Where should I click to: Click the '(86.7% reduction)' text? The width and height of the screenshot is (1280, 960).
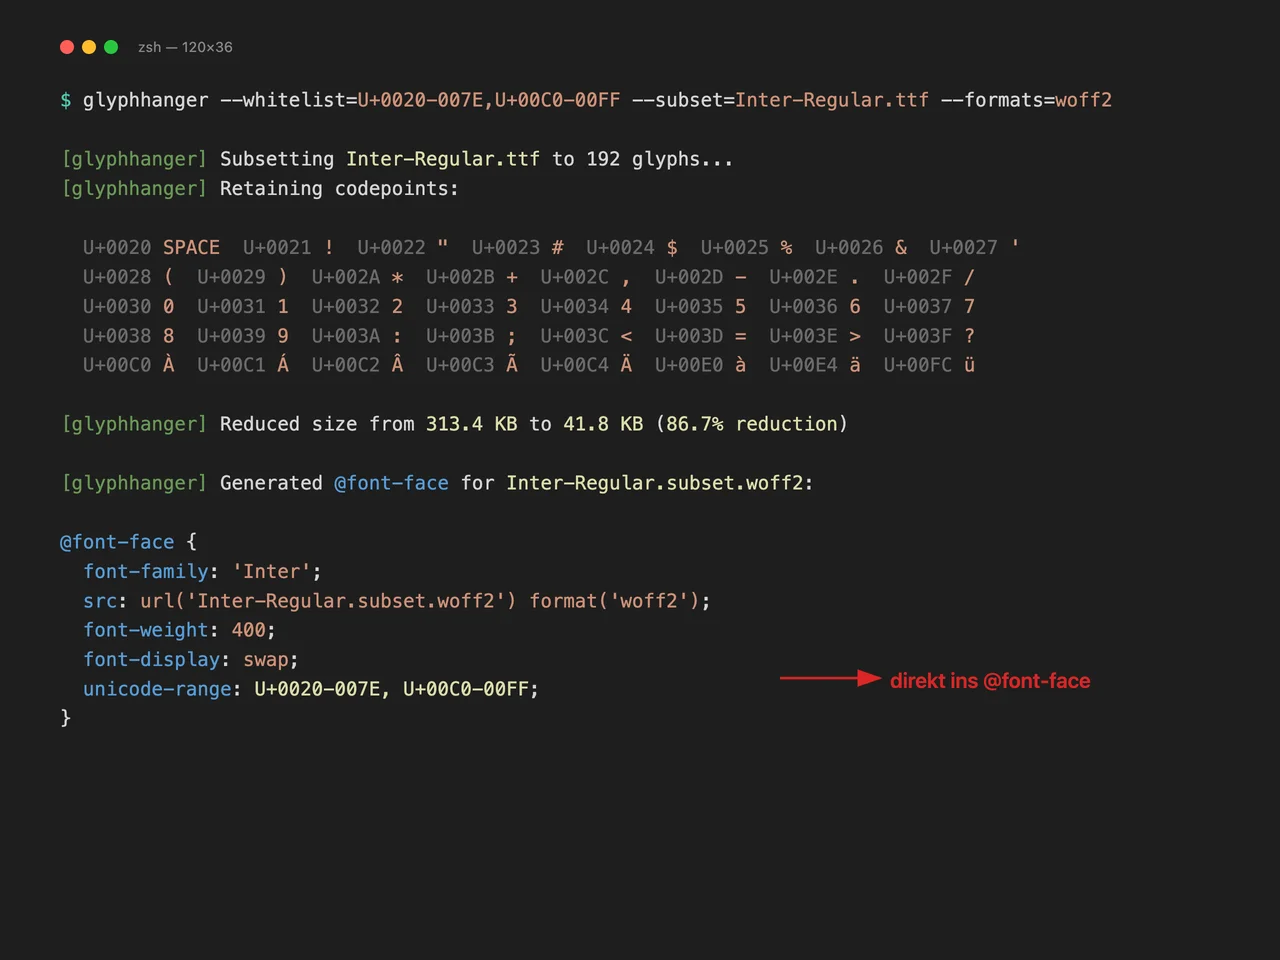(752, 424)
